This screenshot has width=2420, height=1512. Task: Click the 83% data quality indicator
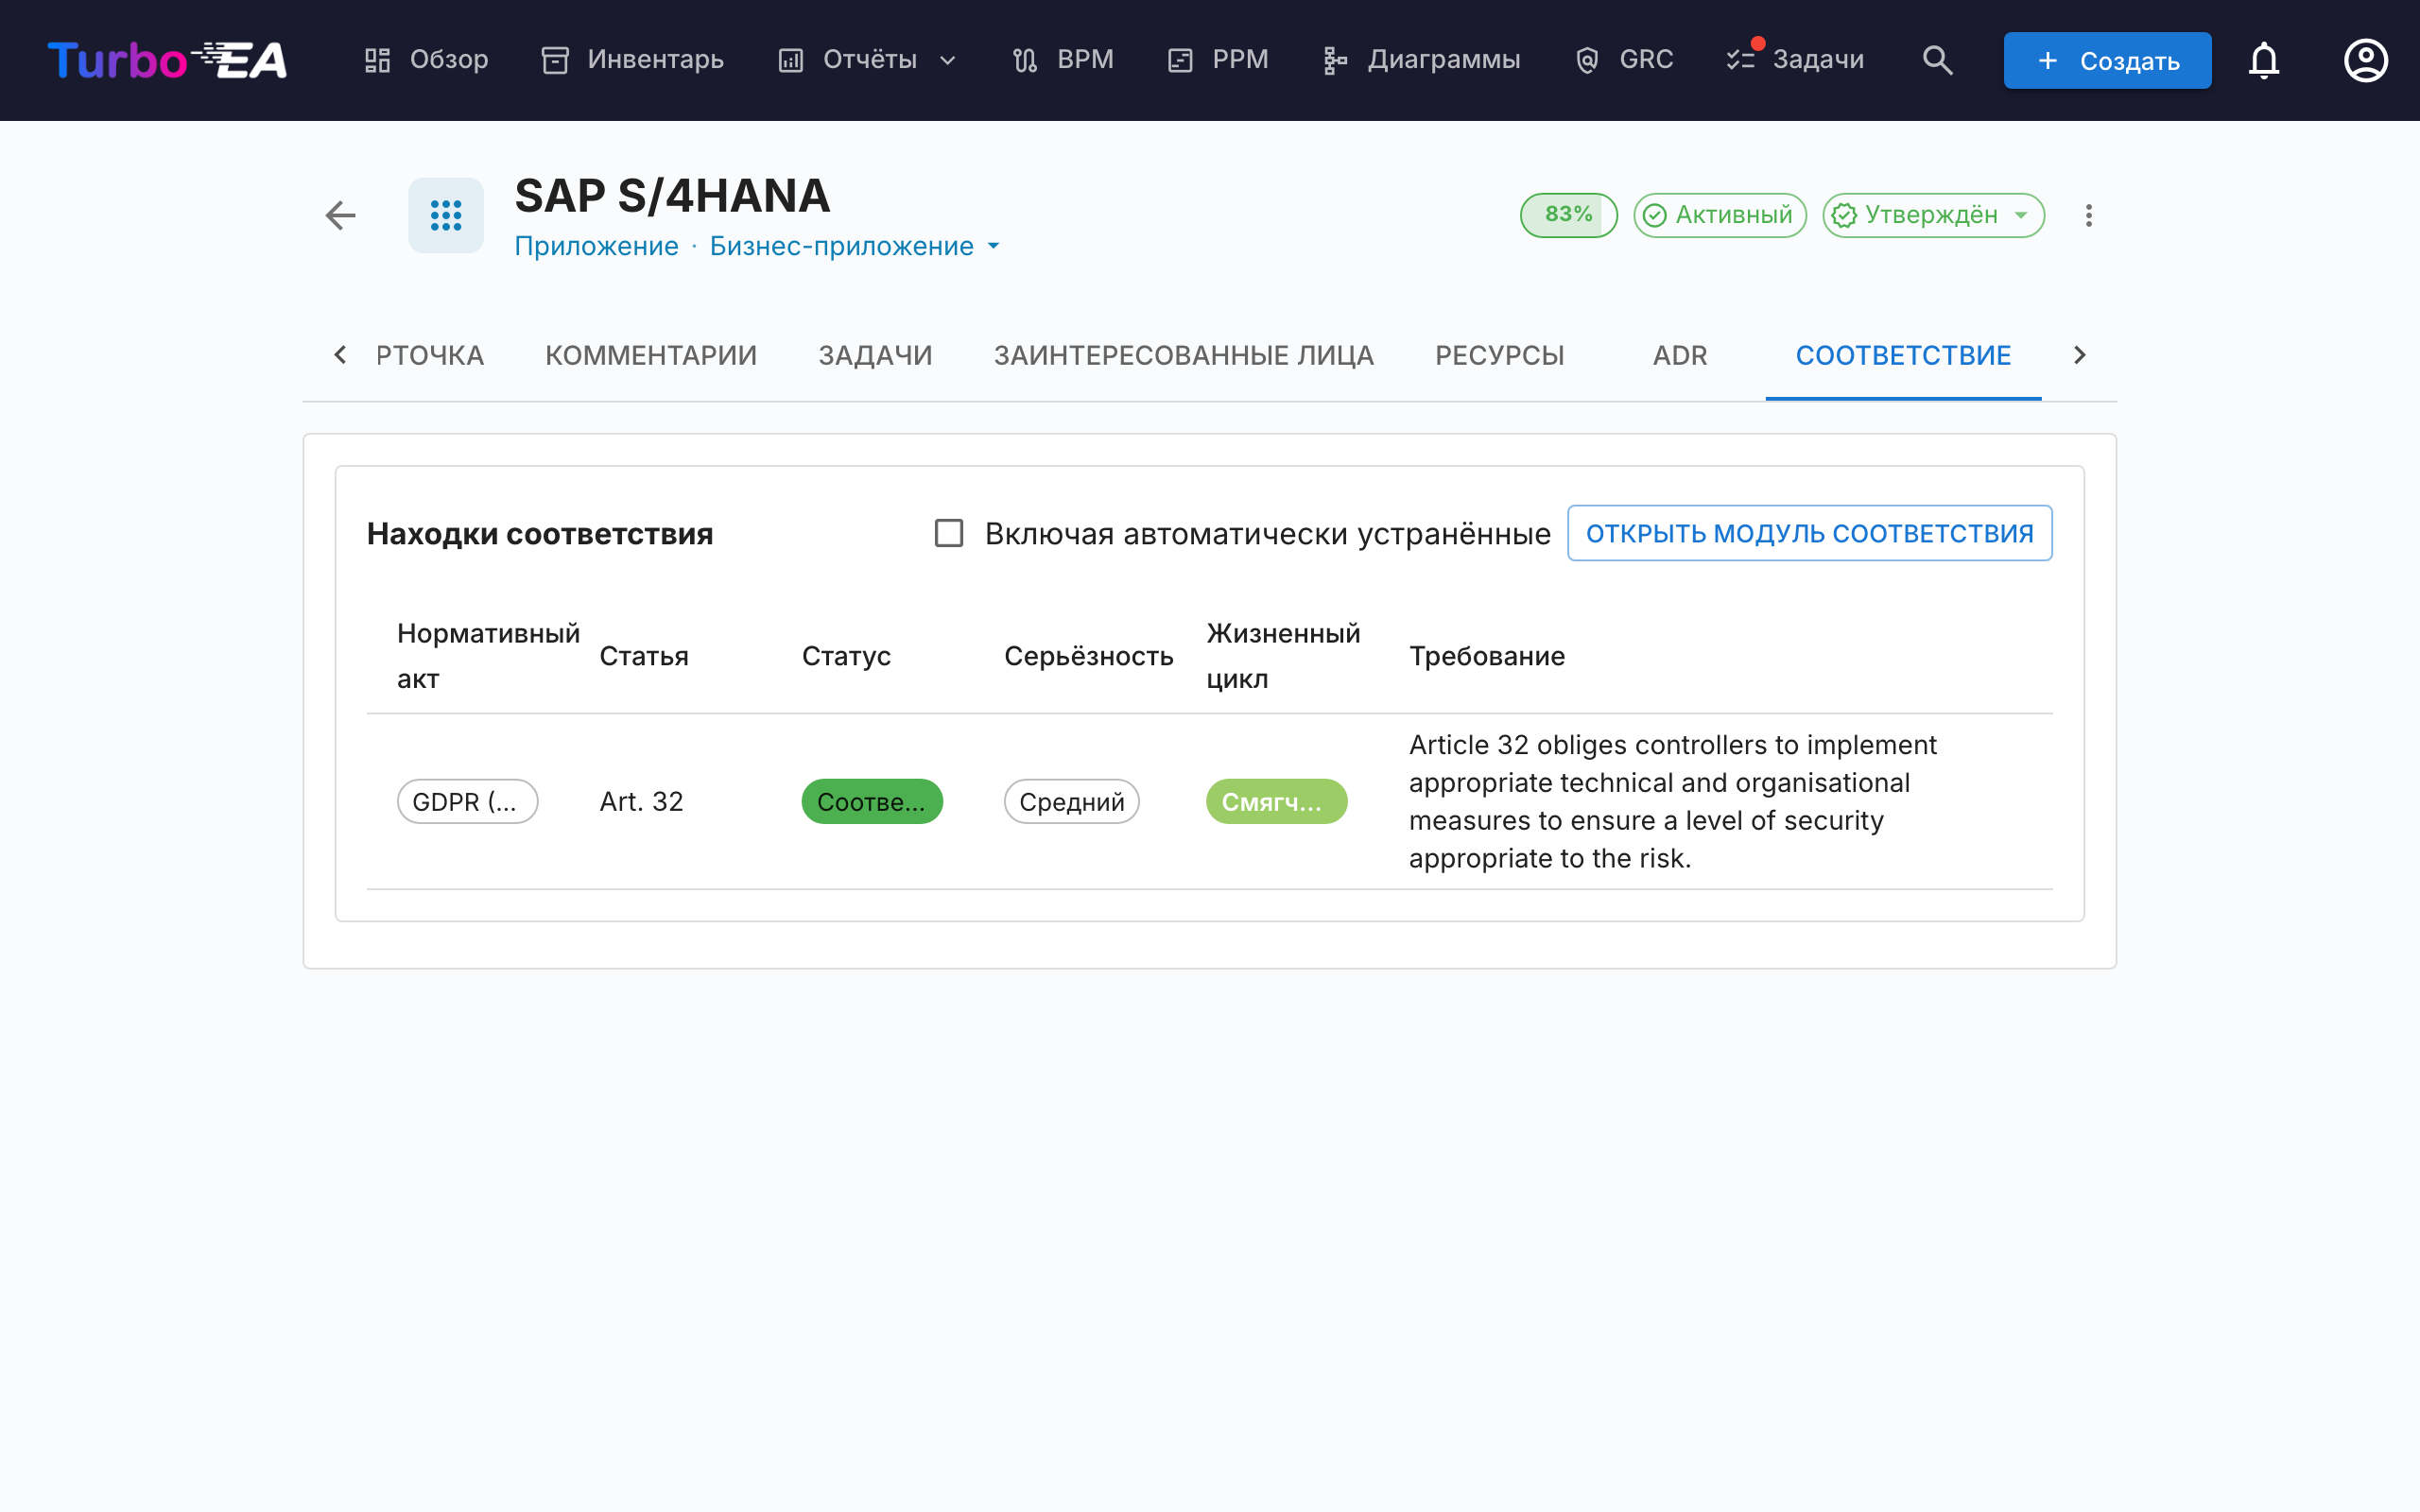tap(1568, 215)
